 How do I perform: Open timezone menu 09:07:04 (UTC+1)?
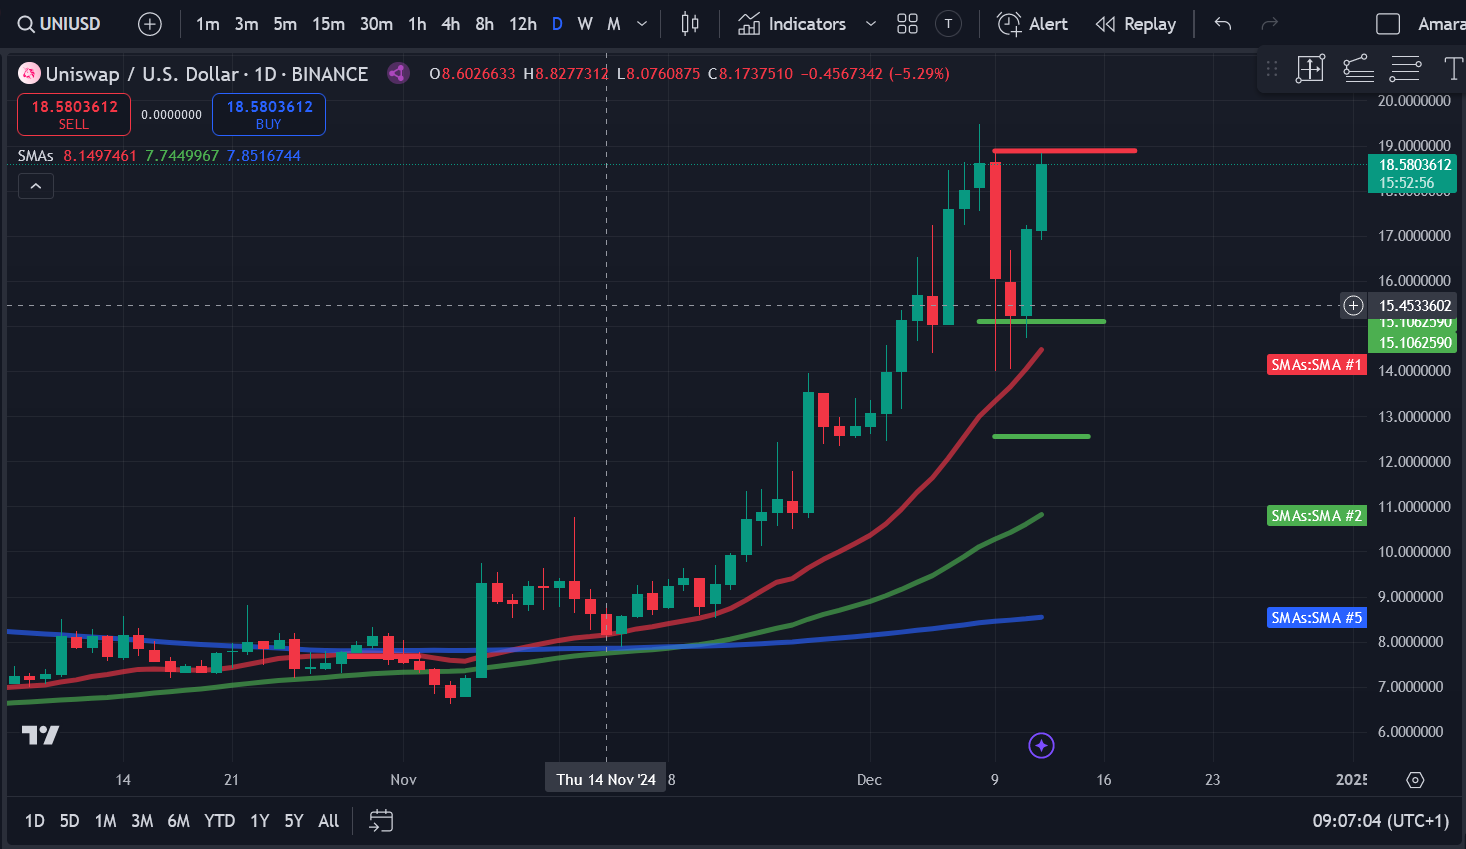pos(1380,821)
